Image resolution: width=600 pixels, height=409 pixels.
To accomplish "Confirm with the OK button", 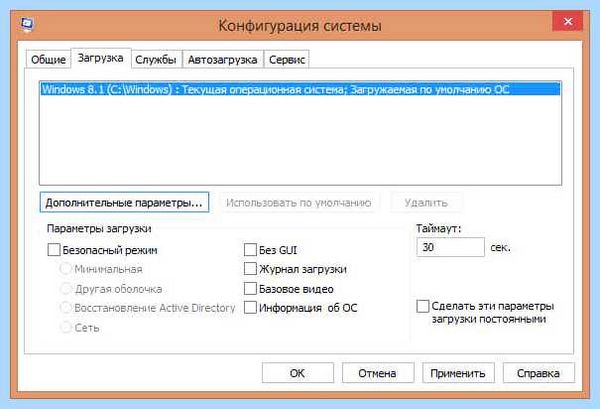I will point(298,373).
